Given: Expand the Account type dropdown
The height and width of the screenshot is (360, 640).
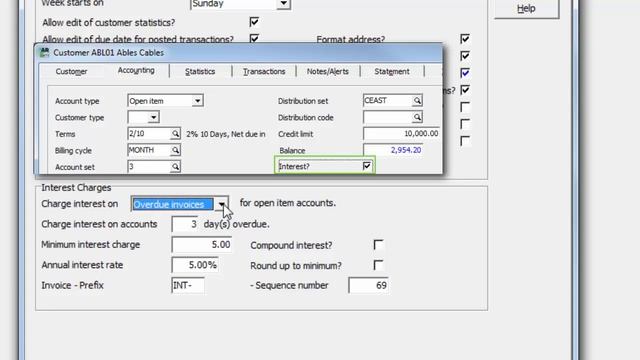Looking at the screenshot, I should click(x=197, y=101).
